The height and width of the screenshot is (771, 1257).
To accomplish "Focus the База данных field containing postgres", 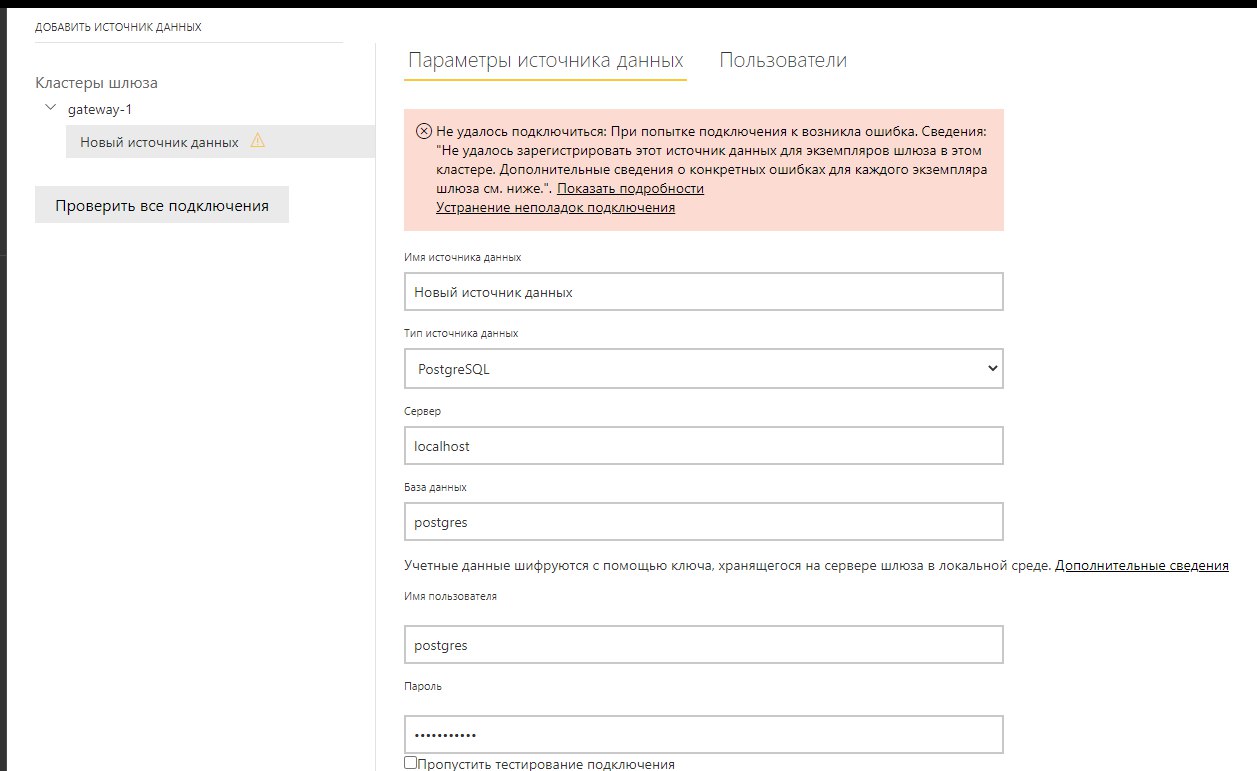I will [x=704, y=522].
